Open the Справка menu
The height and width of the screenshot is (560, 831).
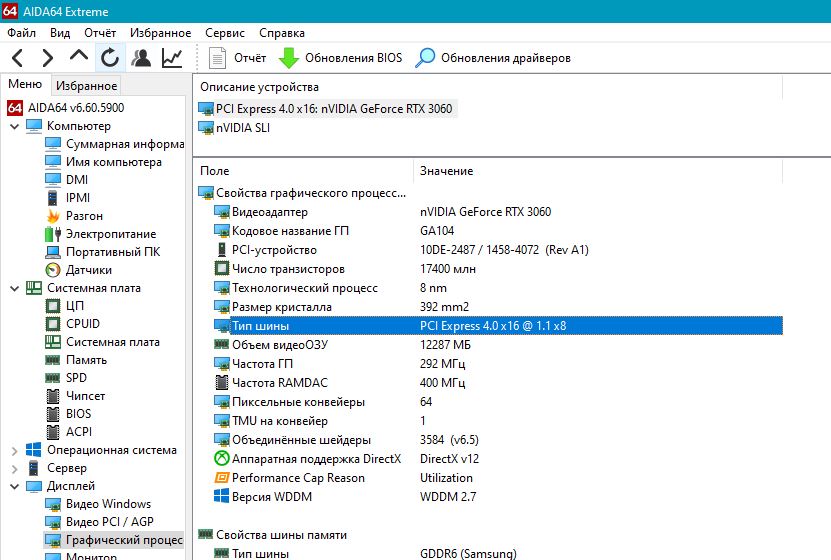tap(282, 33)
